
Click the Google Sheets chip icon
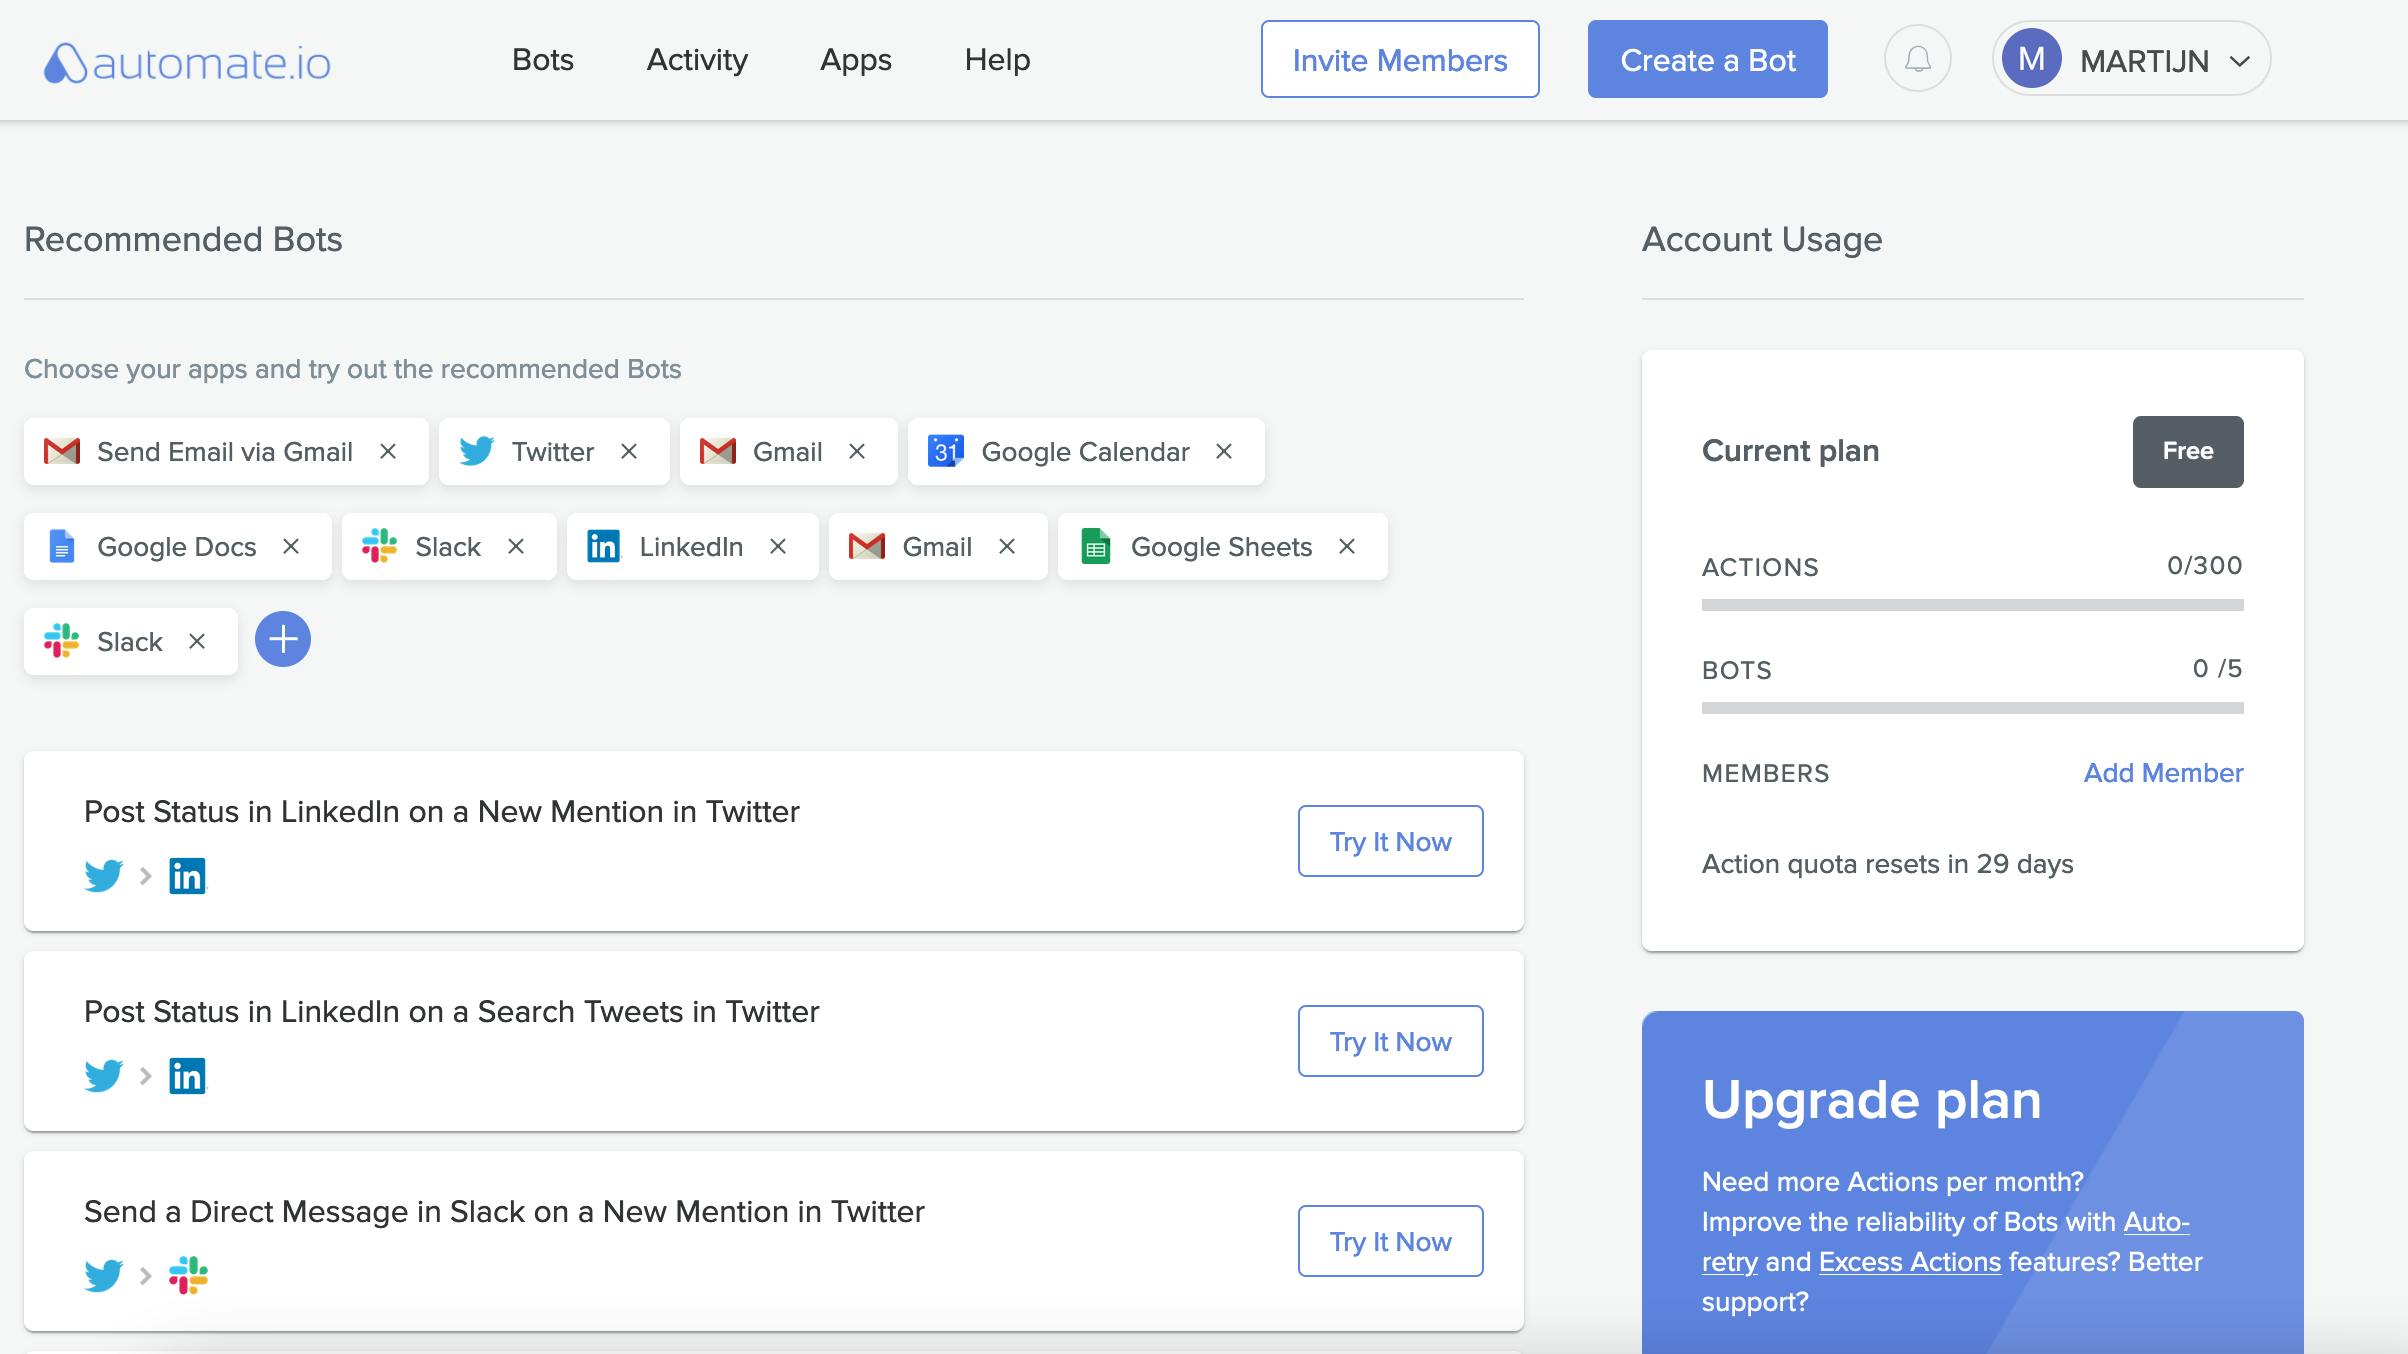pos(1096,547)
